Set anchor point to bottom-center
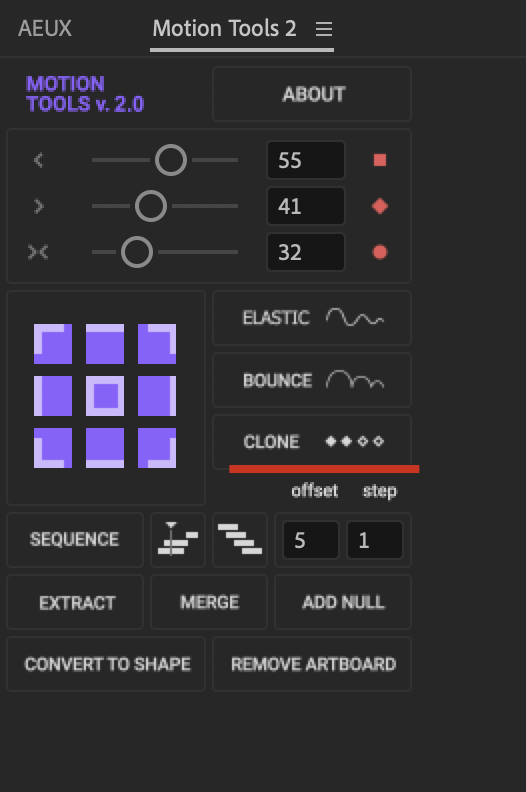The image size is (526, 792). (x=105, y=448)
